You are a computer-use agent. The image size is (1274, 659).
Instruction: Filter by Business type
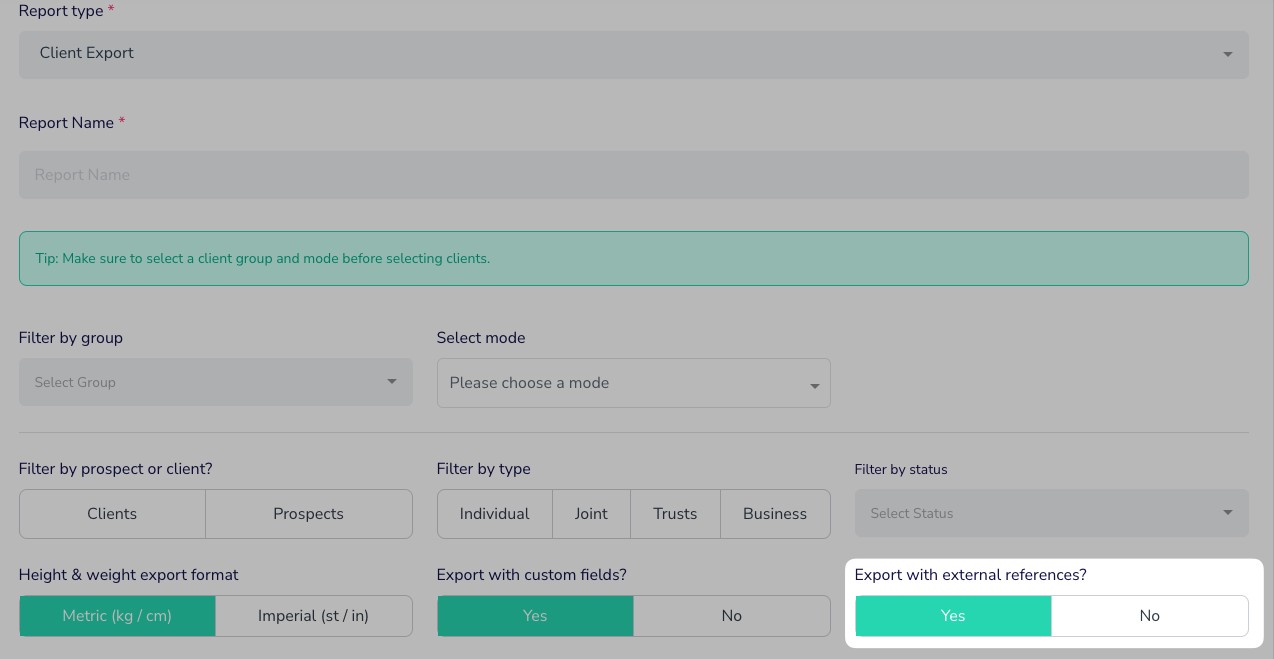coord(775,514)
